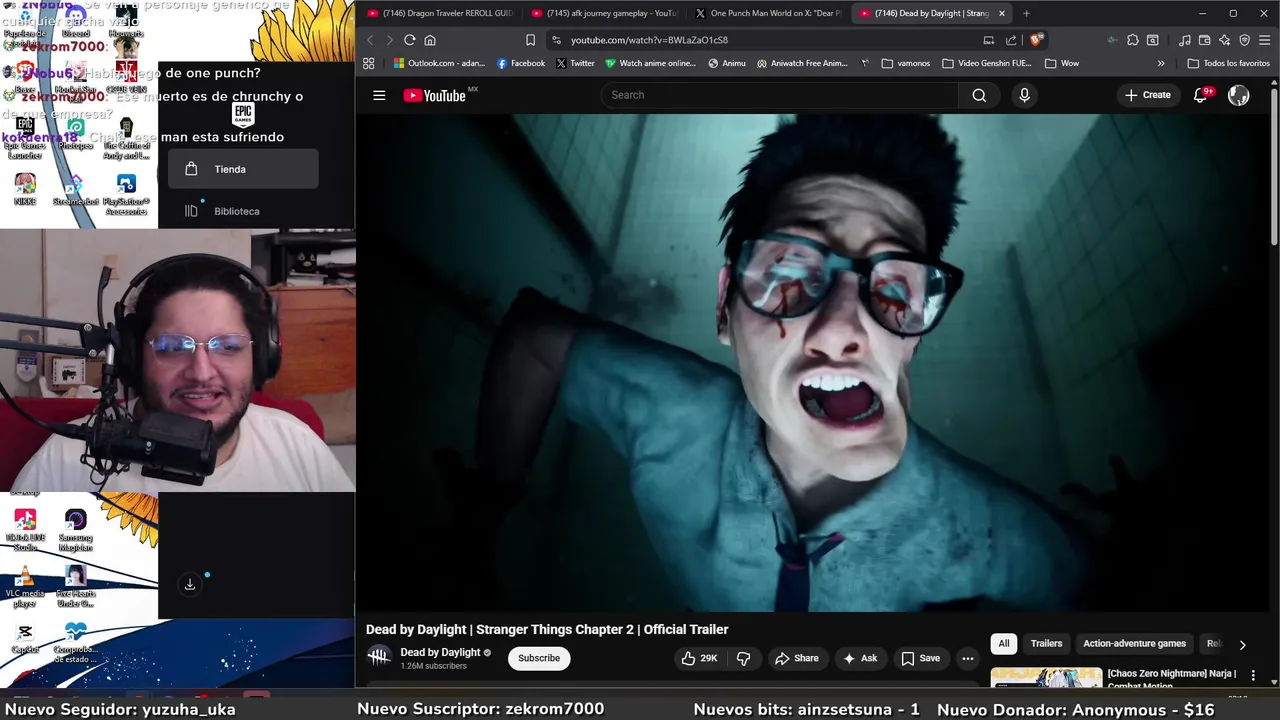Open a new browser tab
Viewport: 1280px width, 720px height.
(x=1026, y=13)
